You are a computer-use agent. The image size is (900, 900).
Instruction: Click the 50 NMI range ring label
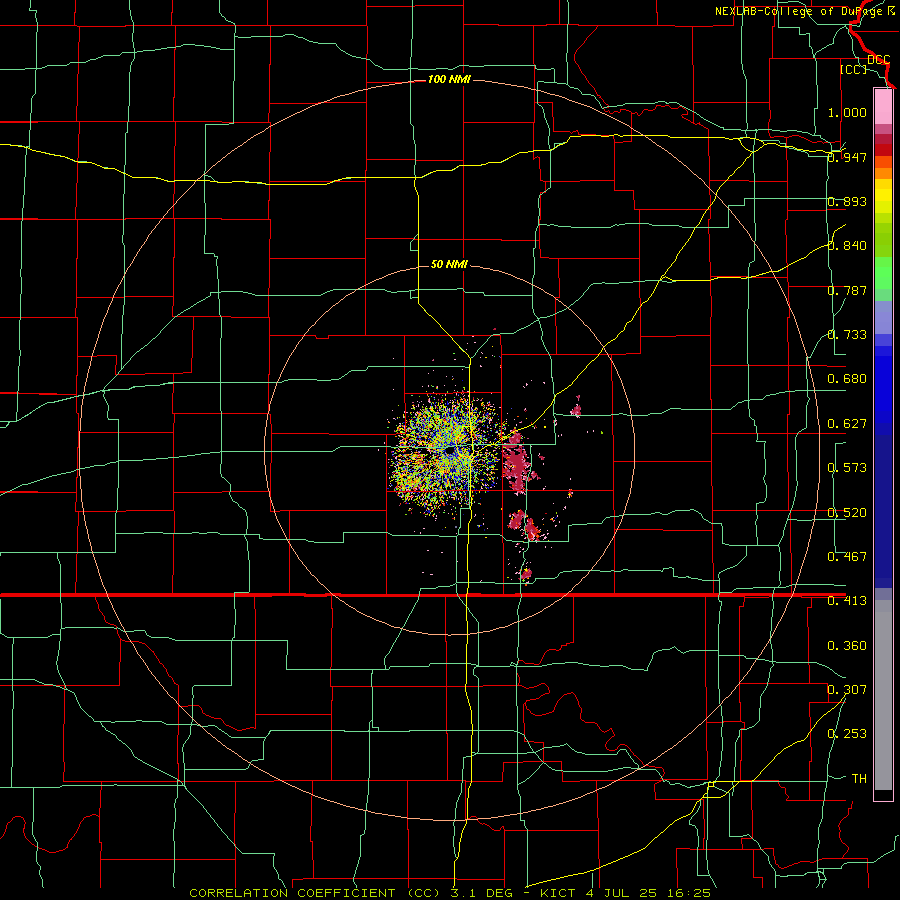click(449, 265)
